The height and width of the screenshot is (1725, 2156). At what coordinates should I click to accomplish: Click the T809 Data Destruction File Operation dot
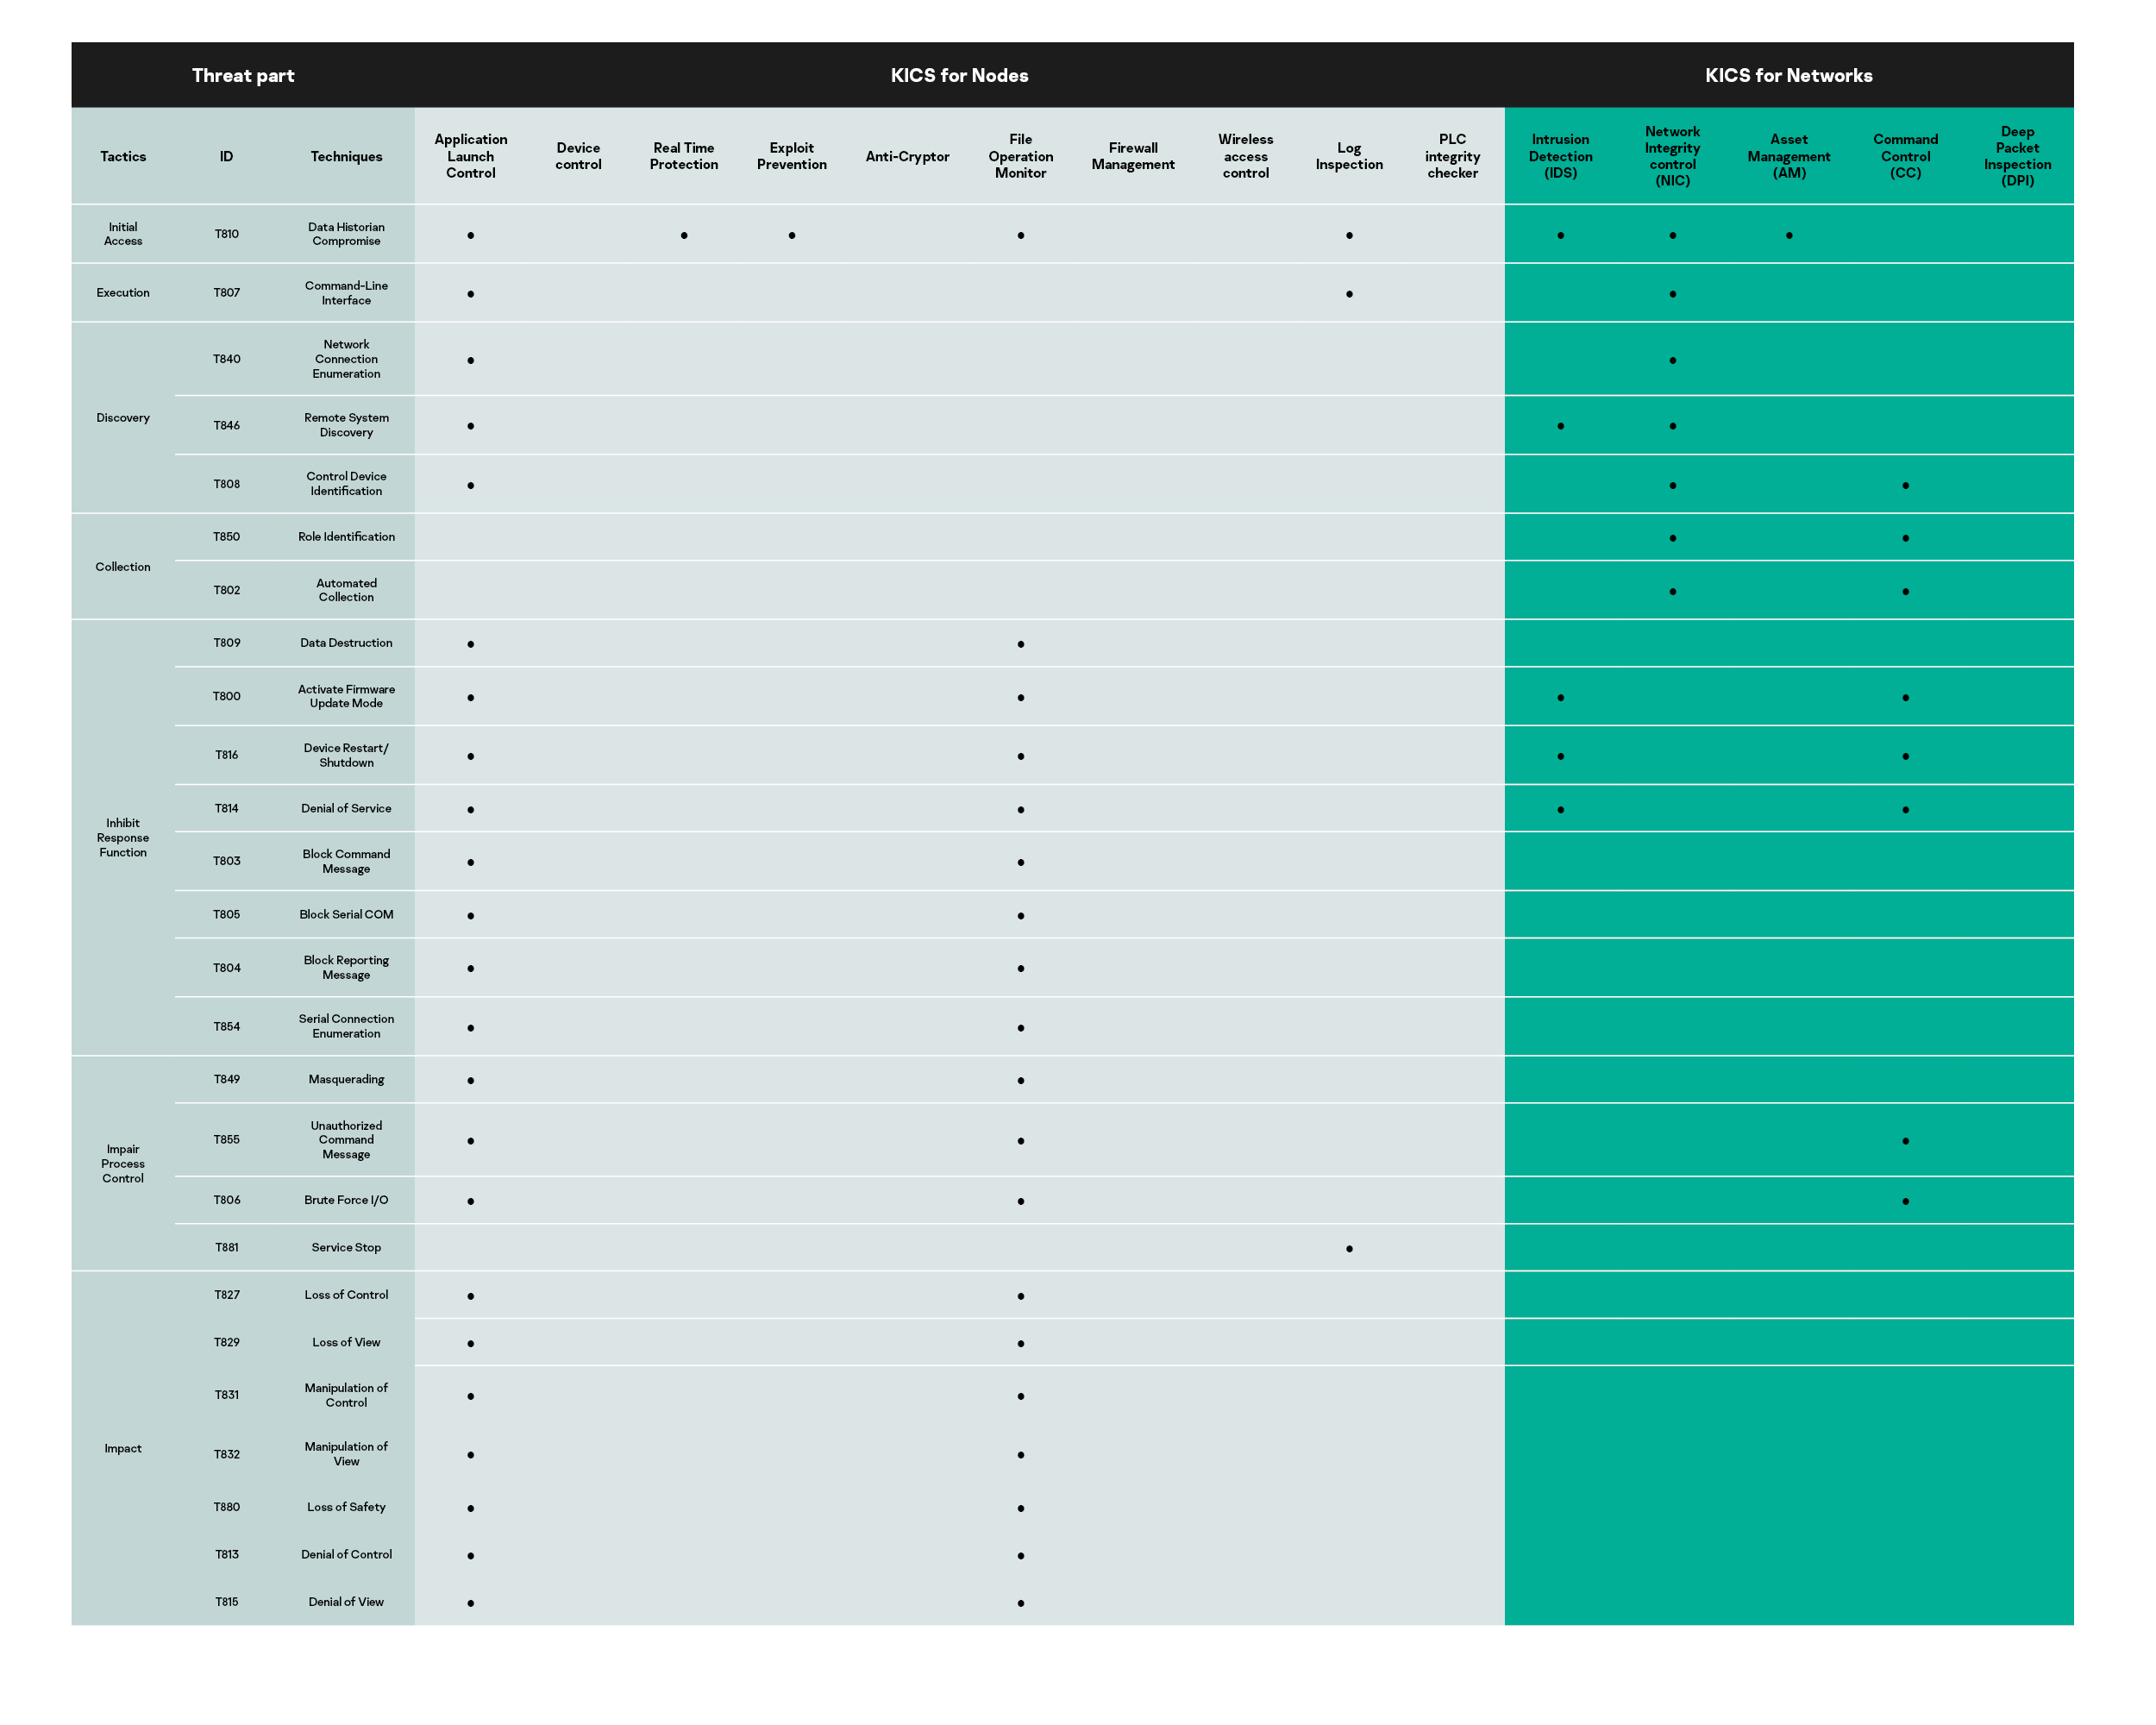(x=1020, y=644)
